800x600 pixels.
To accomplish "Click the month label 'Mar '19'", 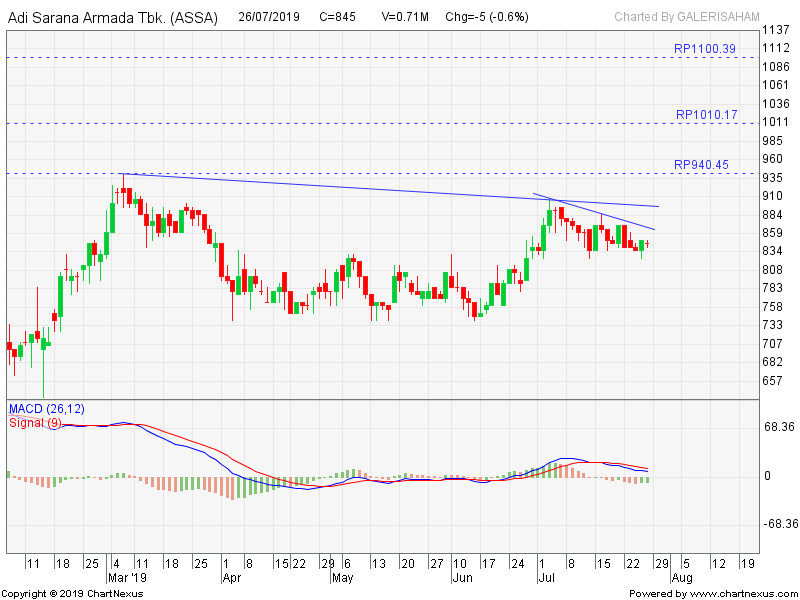I will pyautogui.click(x=127, y=578).
